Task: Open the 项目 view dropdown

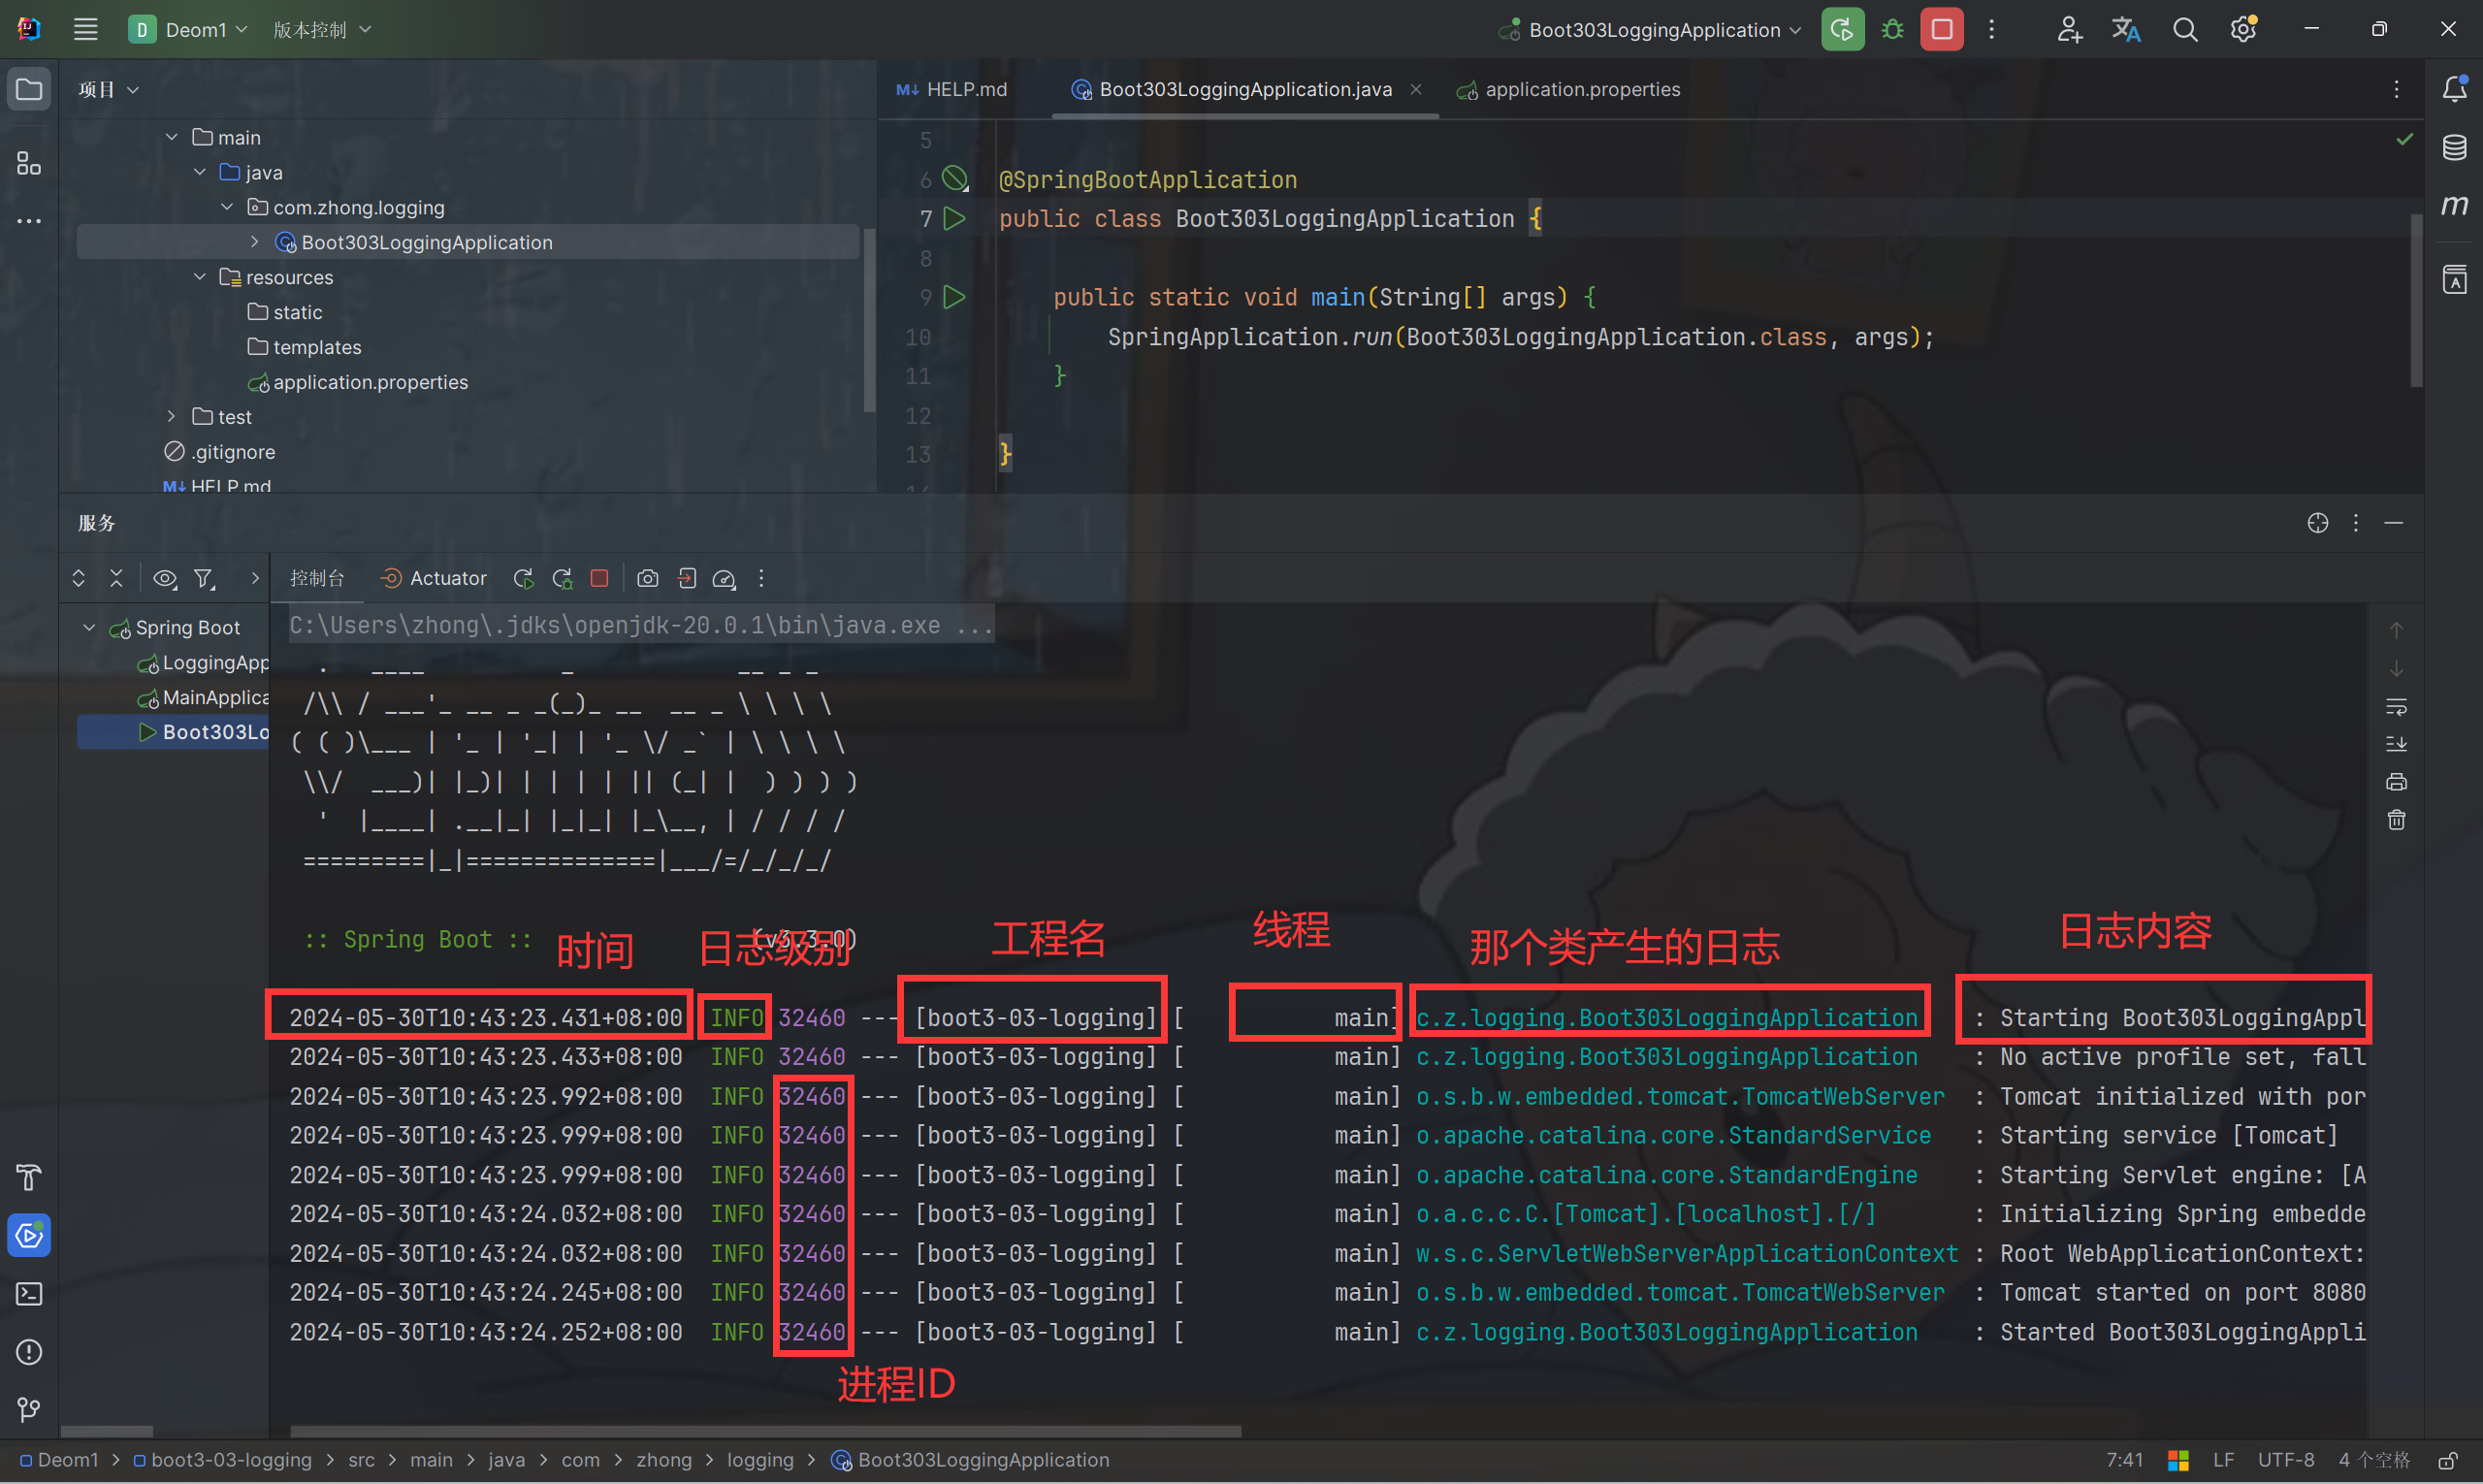Action: point(108,89)
